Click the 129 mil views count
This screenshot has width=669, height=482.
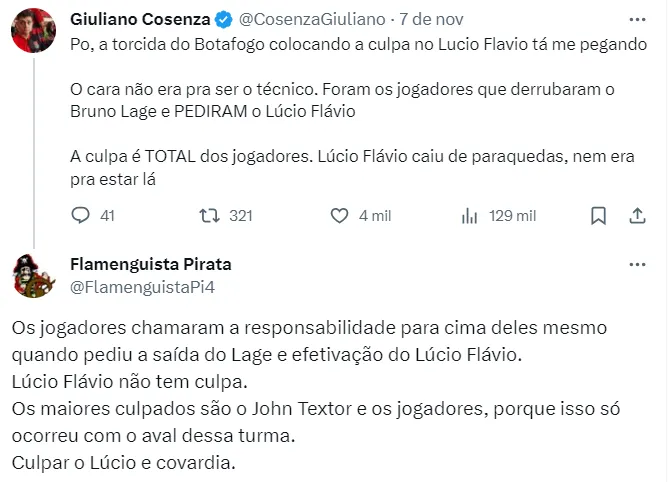(512, 215)
